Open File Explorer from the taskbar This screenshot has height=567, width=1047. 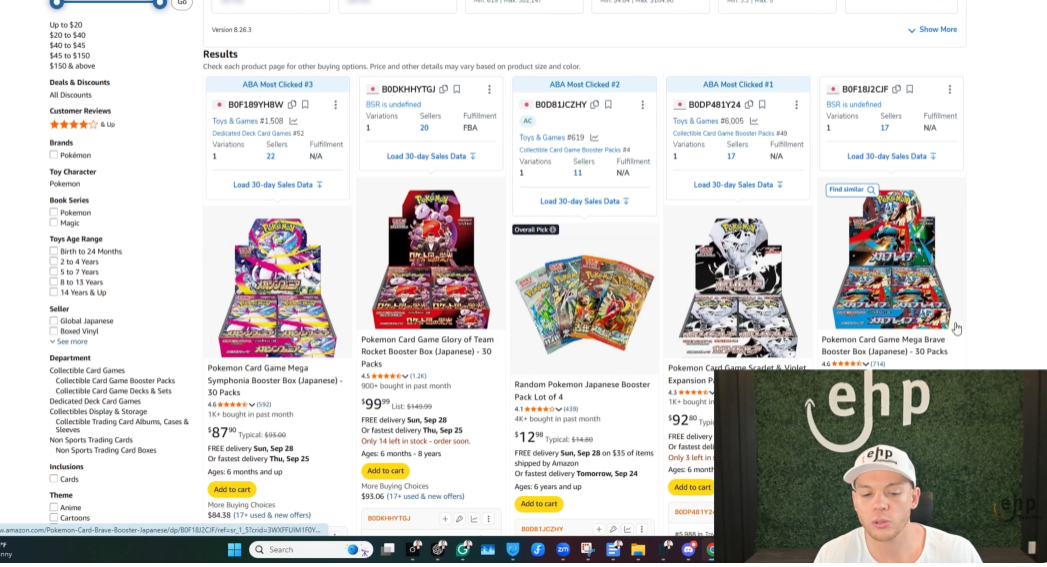click(638, 550)
